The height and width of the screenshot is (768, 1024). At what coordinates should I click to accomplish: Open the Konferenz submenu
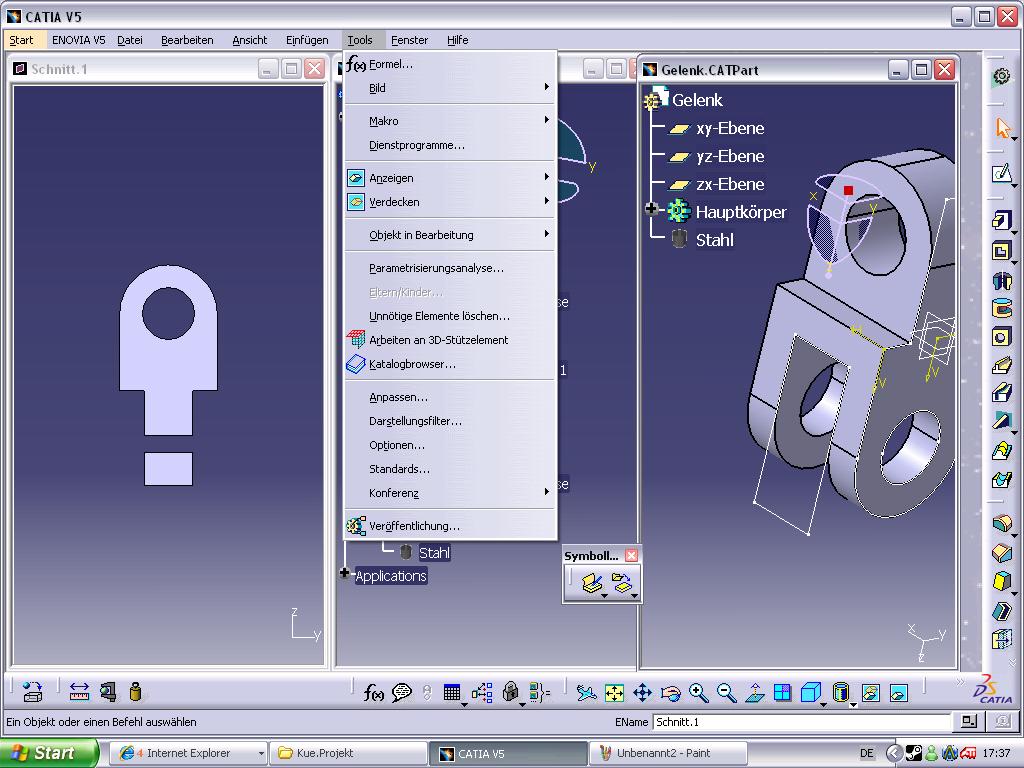(451, 493)
